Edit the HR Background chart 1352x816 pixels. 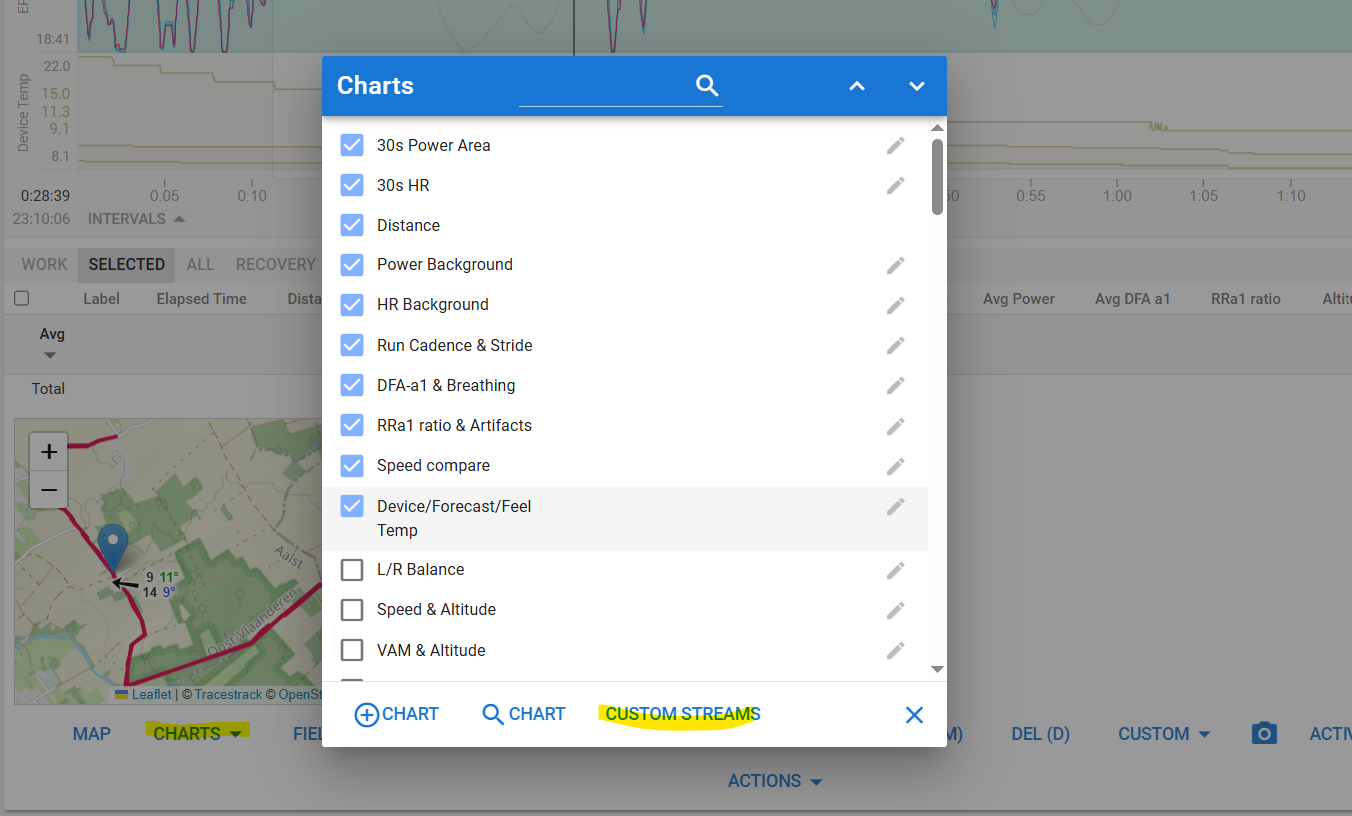[x=896, y=305]
